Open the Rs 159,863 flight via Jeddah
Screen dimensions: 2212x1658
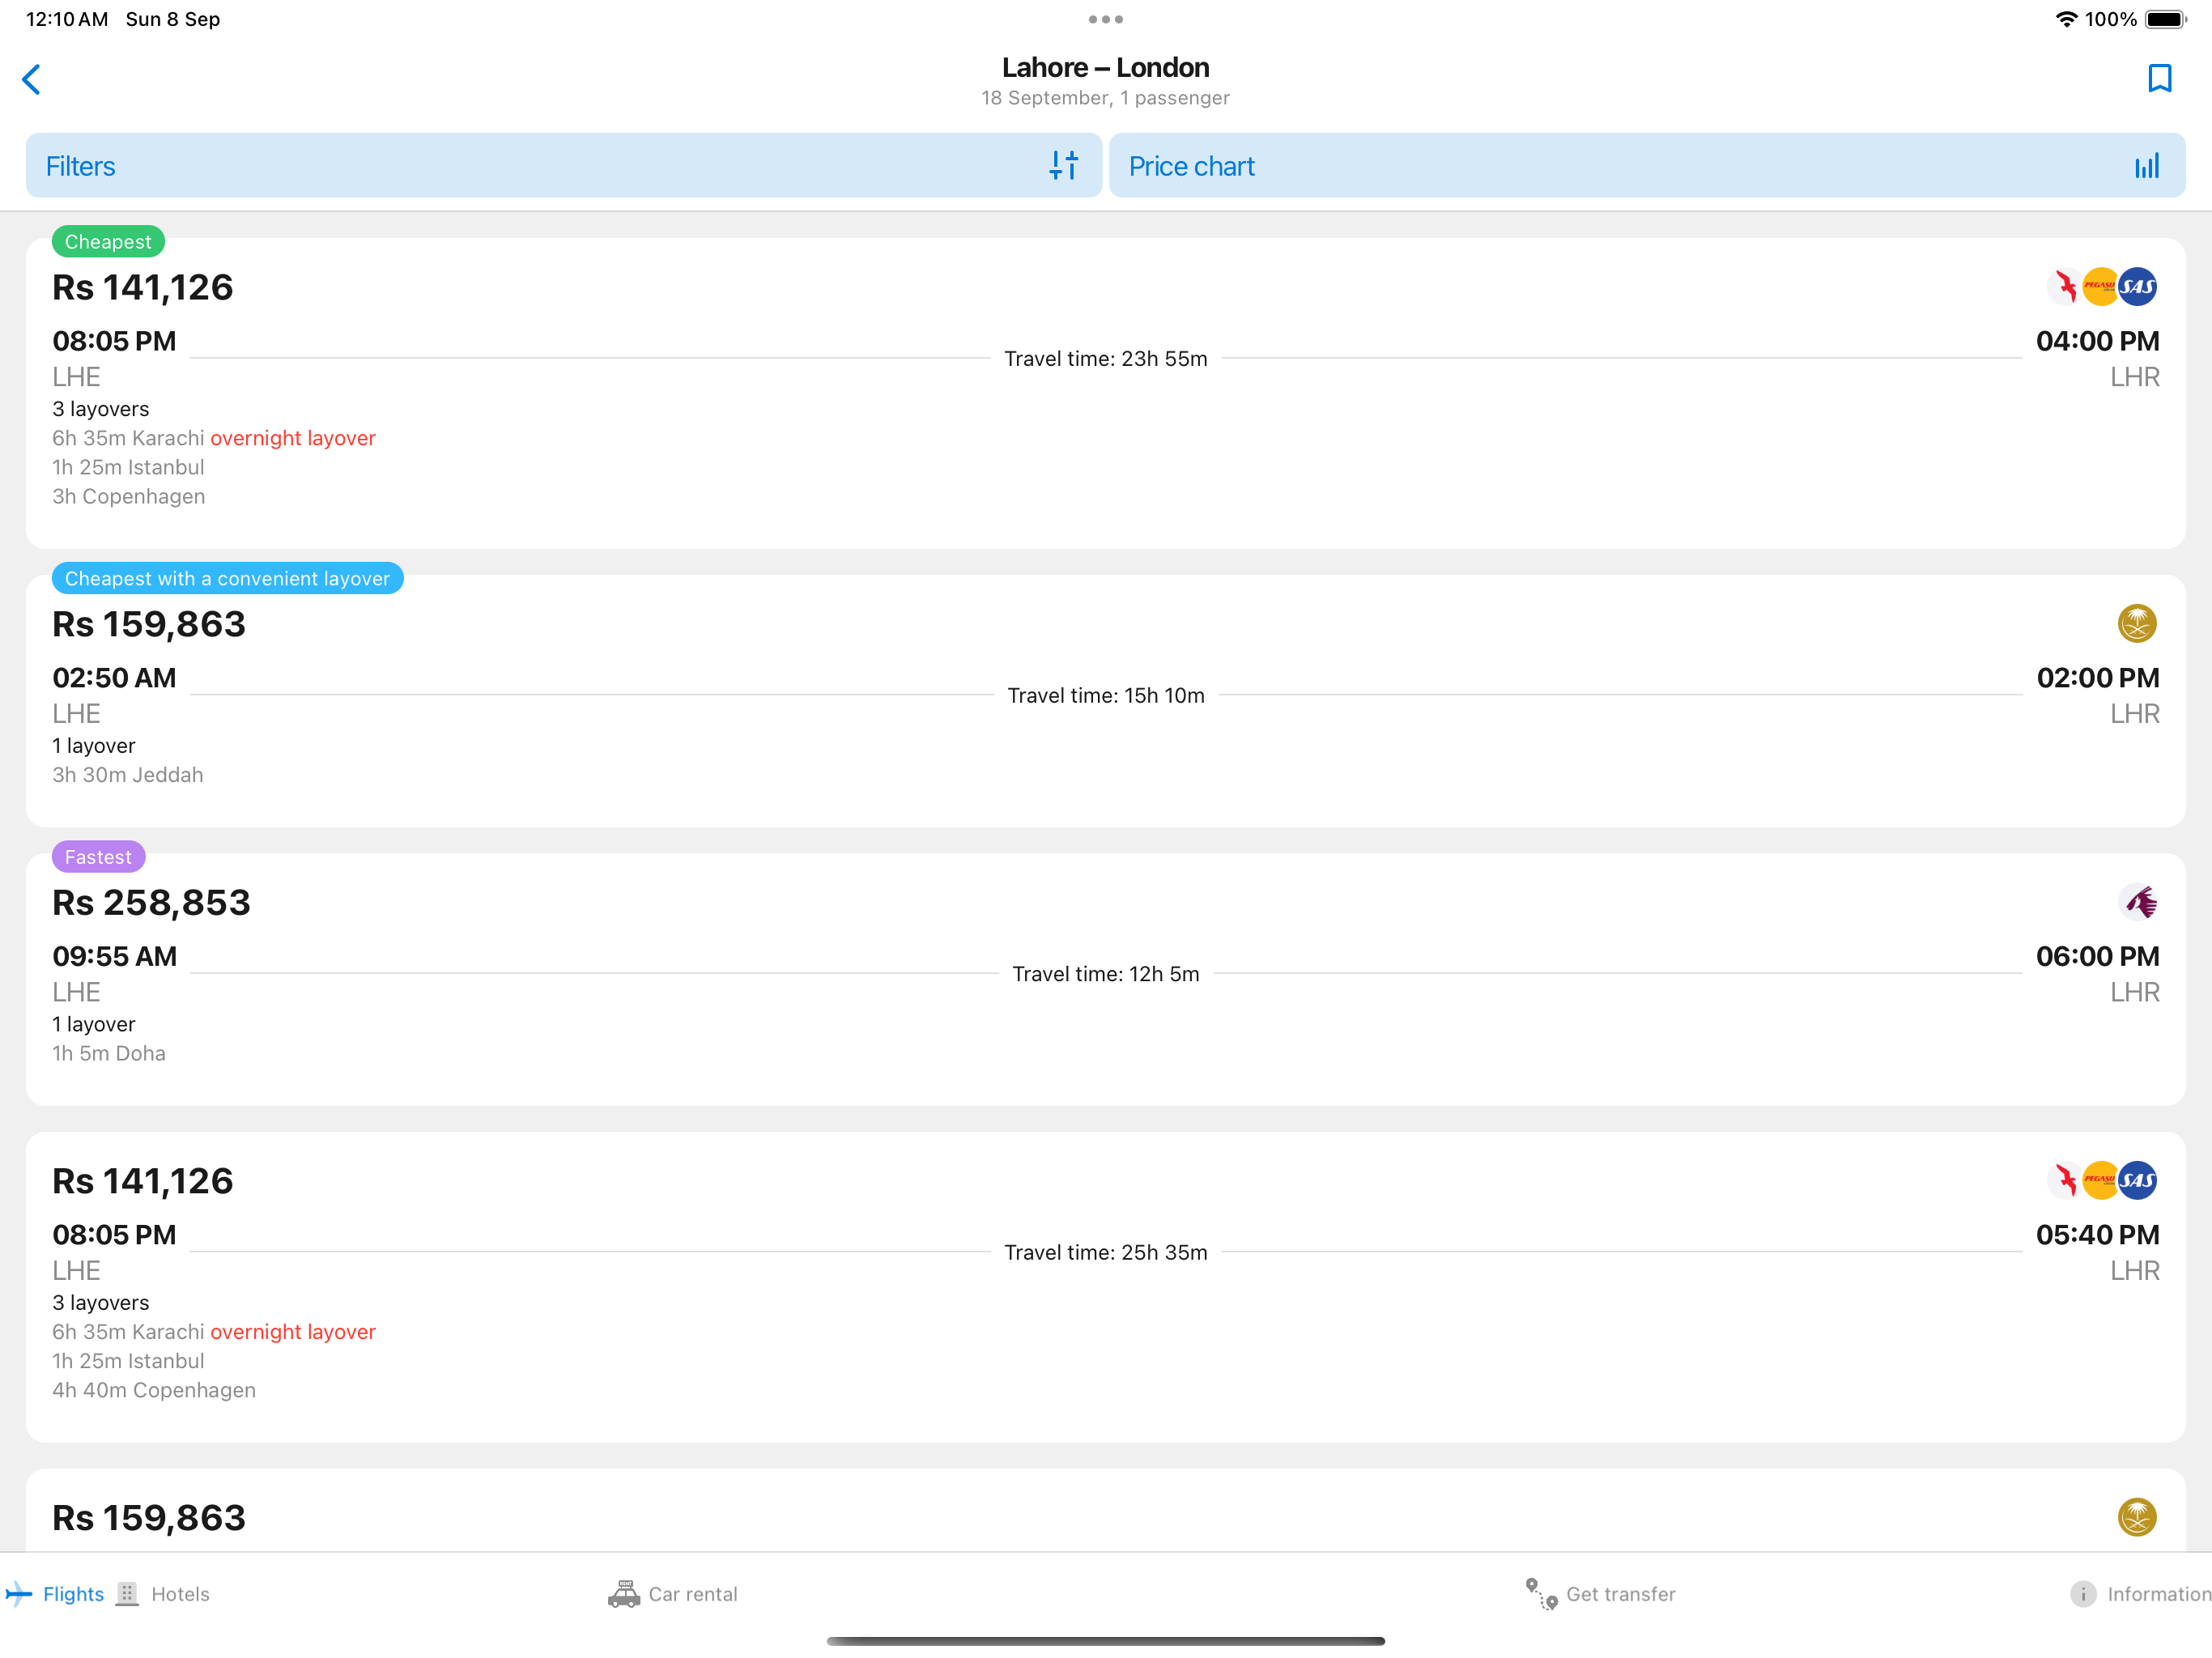(x=1106, y=700)
